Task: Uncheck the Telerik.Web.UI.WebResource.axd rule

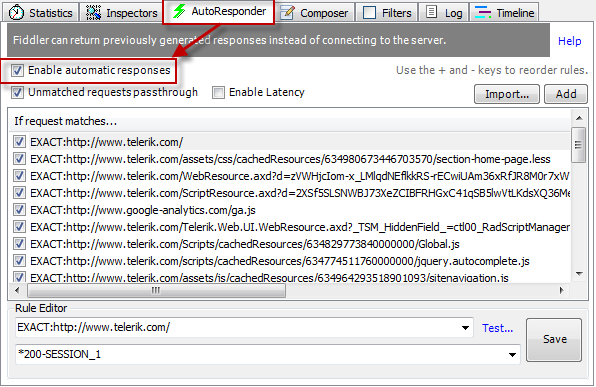Action: tap(19, 227)
